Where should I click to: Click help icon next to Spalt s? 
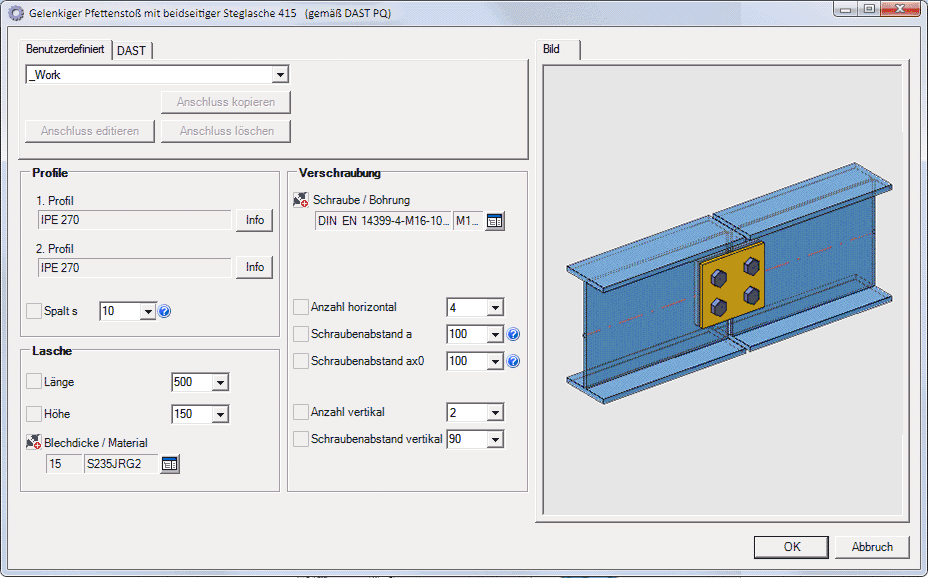(165, 311)
